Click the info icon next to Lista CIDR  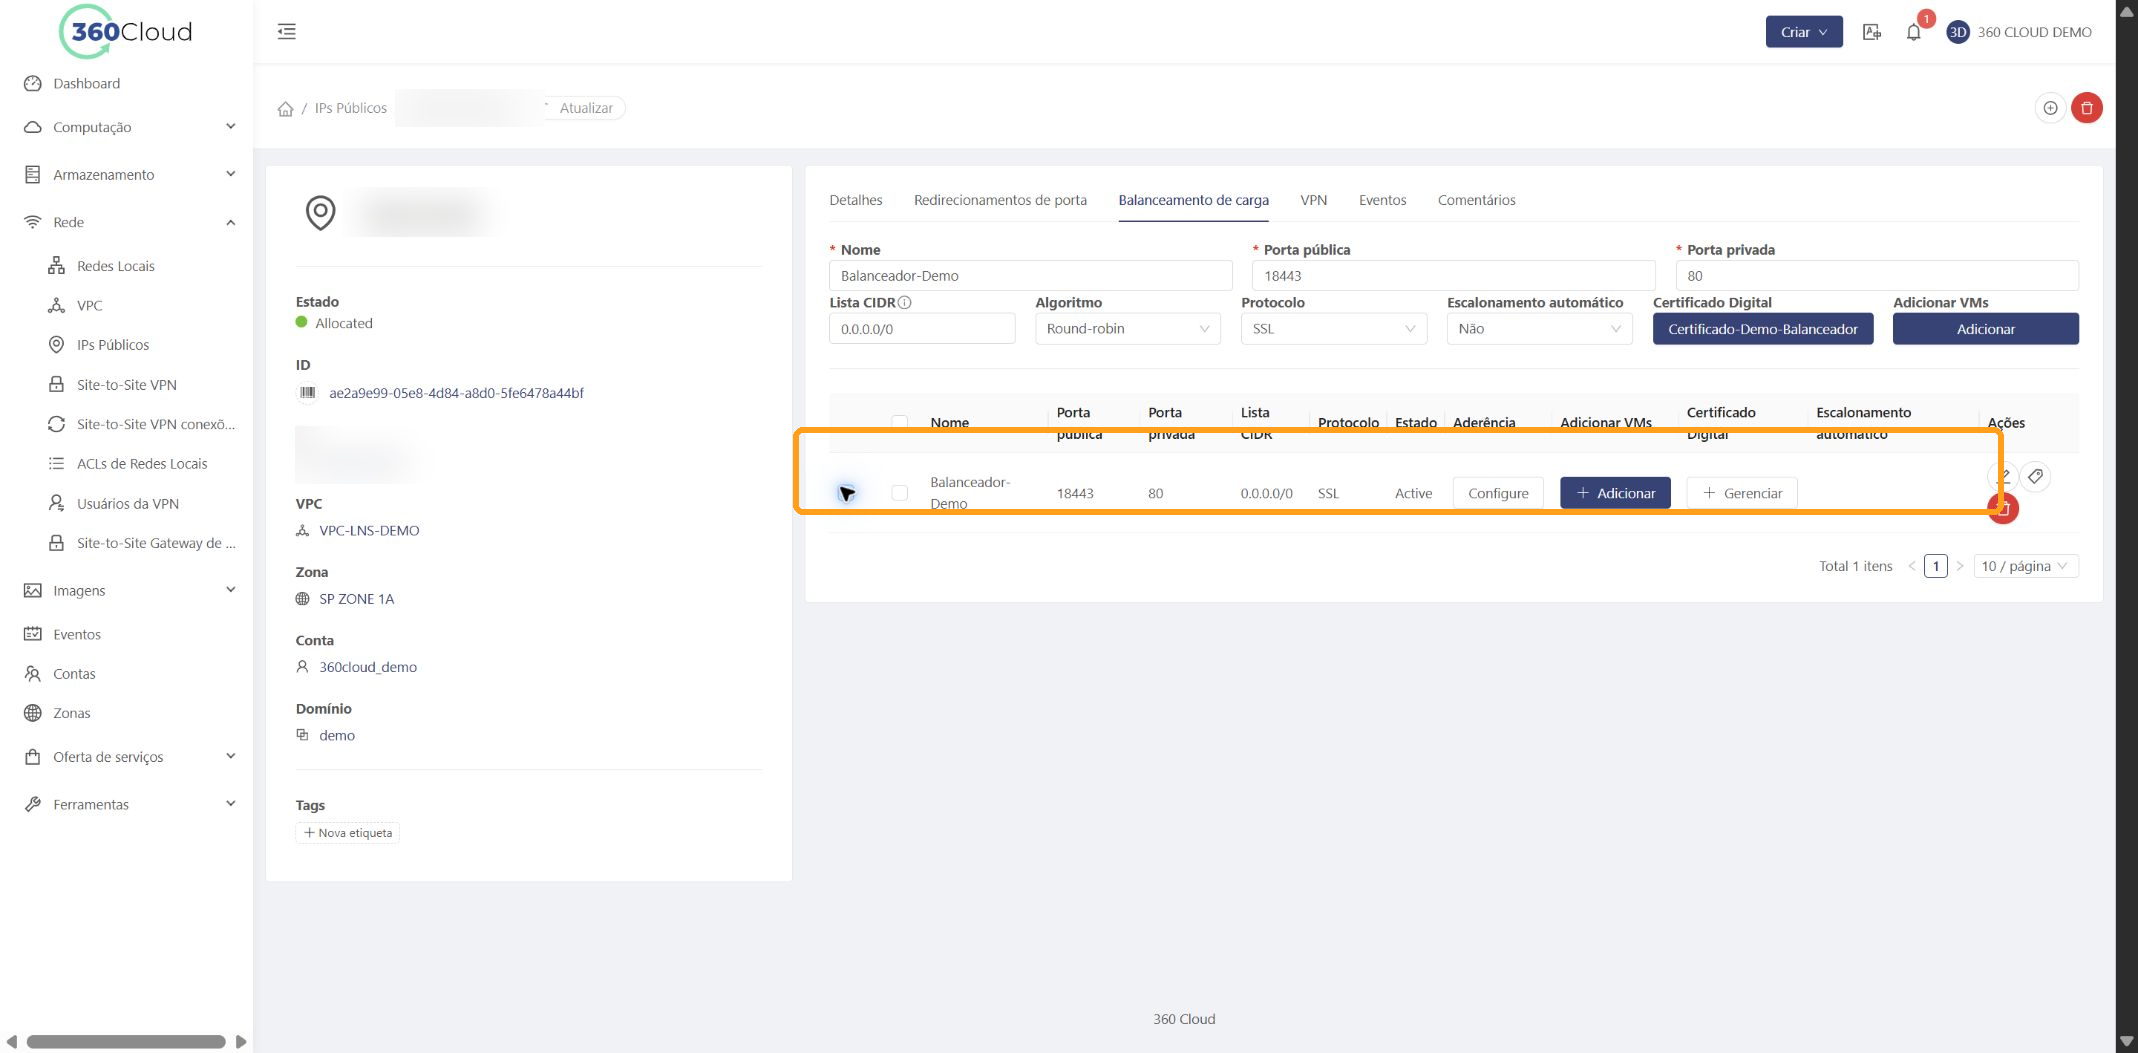(x=905, y=302)
